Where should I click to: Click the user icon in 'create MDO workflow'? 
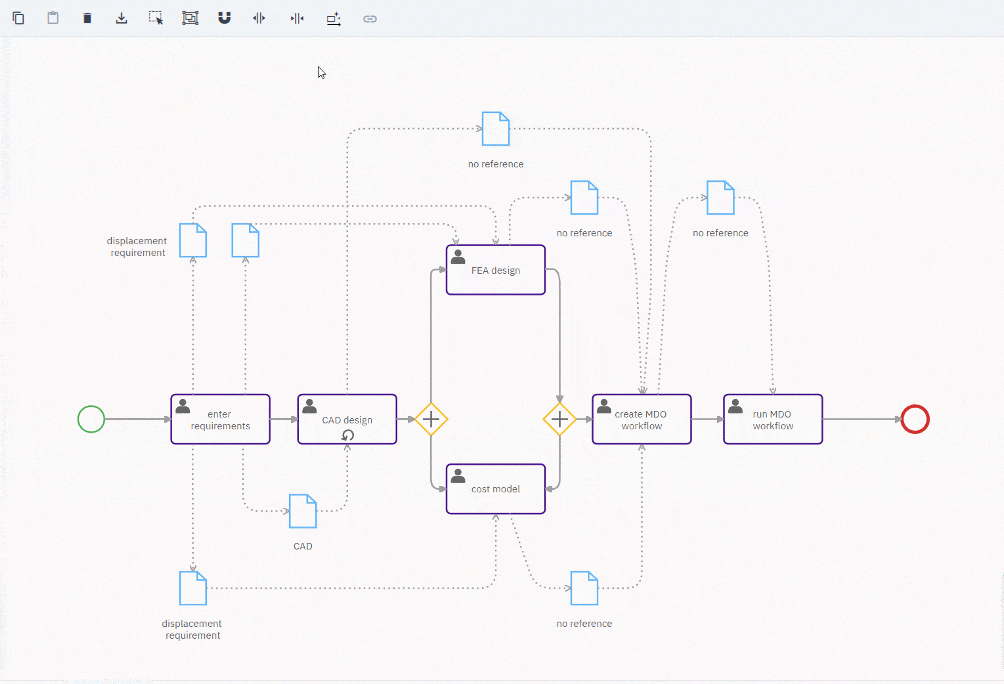pos(604,406)
